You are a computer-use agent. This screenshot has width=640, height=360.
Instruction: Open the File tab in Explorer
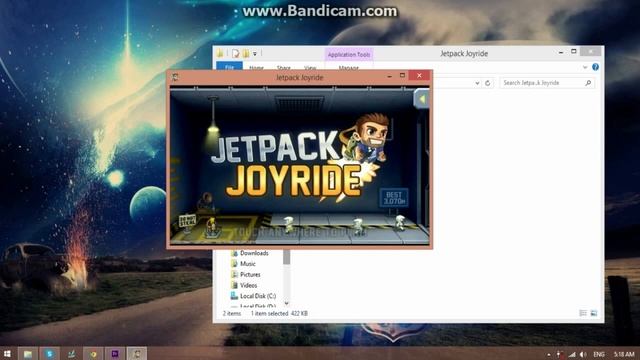click(229, 67)
